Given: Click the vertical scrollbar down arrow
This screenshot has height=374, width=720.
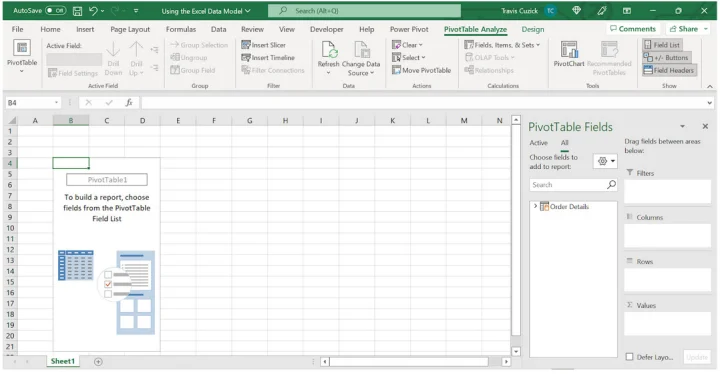Looking at the screenshot, I should [516, 351].
